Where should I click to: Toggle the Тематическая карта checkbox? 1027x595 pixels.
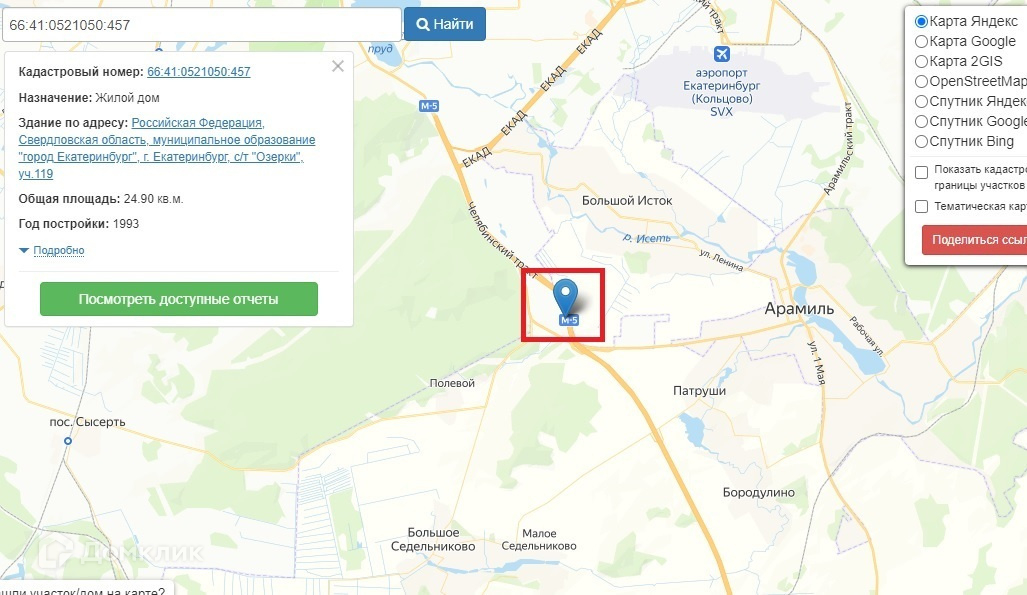click(x=922, y=206)
